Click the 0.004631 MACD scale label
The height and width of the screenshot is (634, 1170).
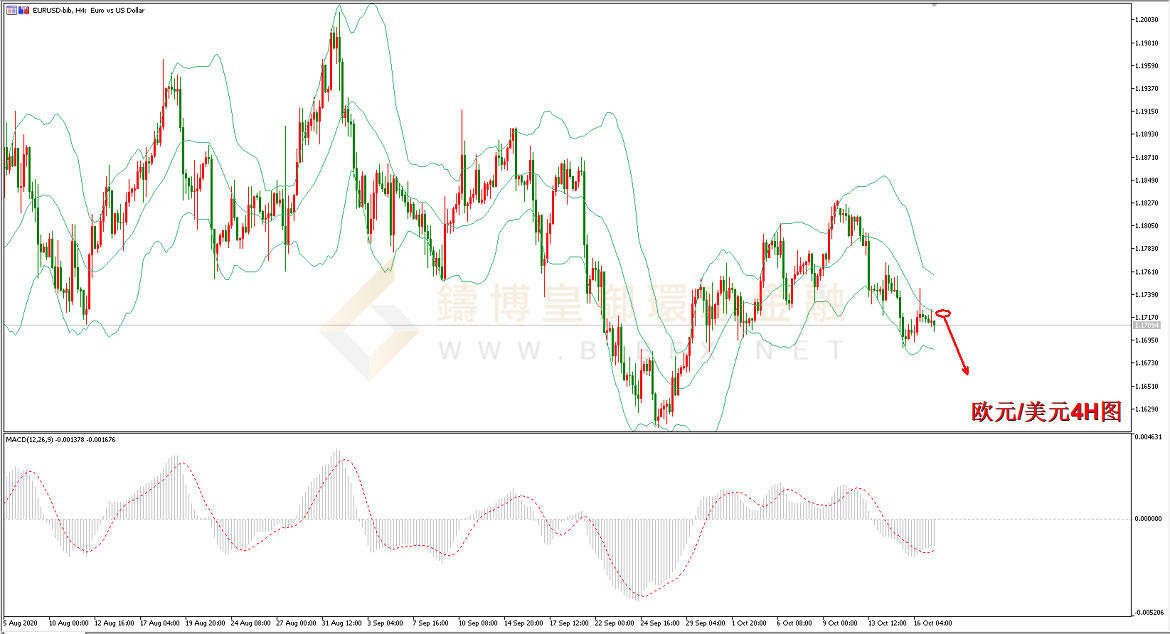(1148, 437)
